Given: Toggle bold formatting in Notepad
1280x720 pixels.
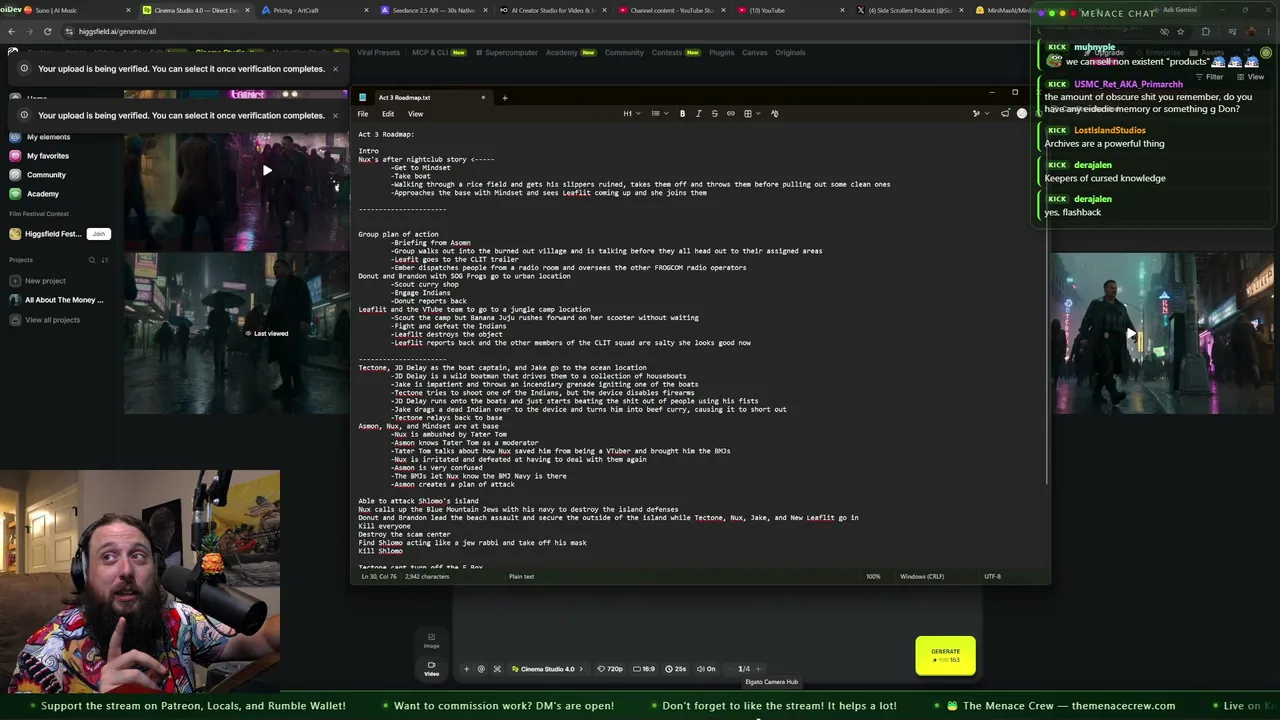Looking at the screenshot, I should click(683, 114).
